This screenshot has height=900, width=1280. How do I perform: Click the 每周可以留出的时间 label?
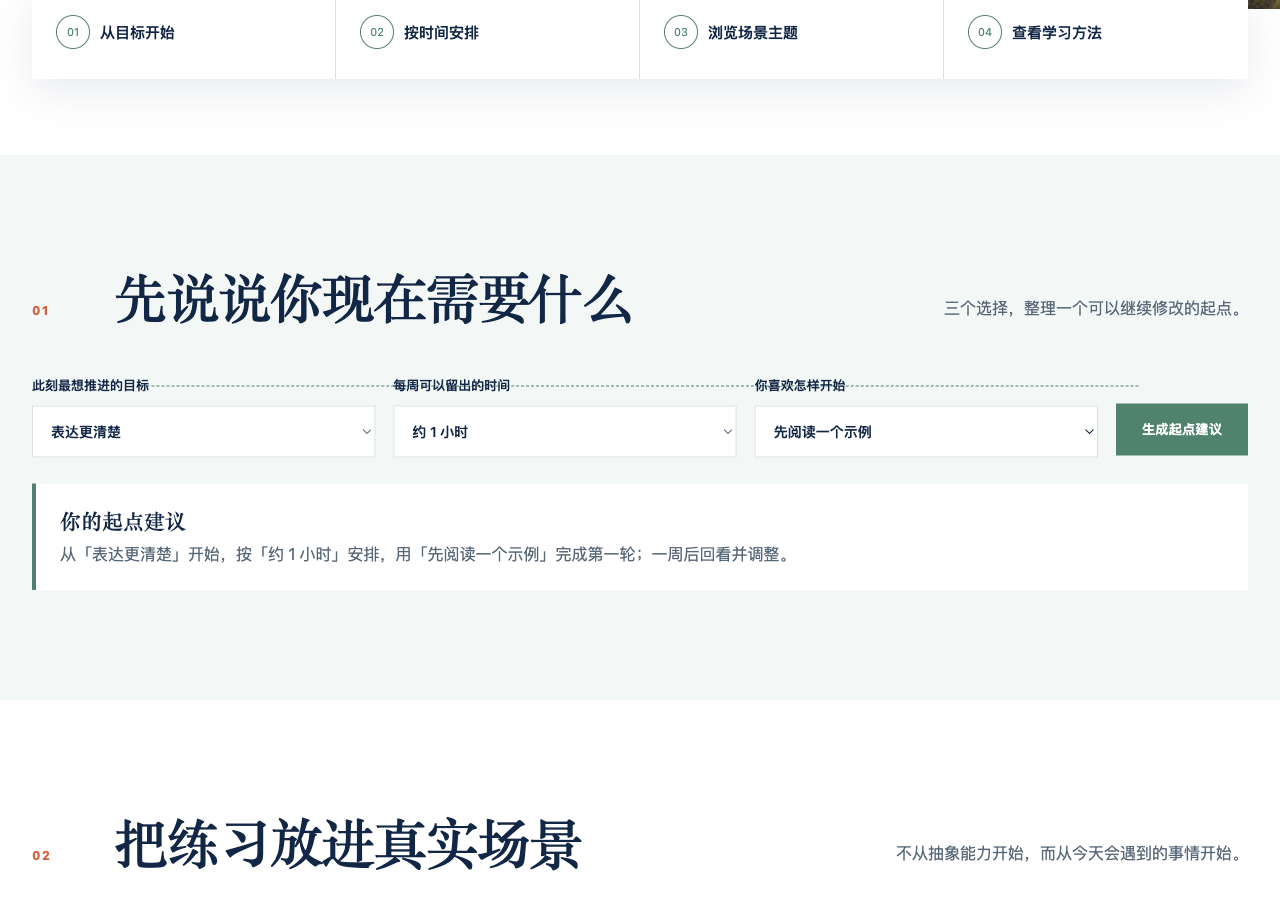pos(452,385)
